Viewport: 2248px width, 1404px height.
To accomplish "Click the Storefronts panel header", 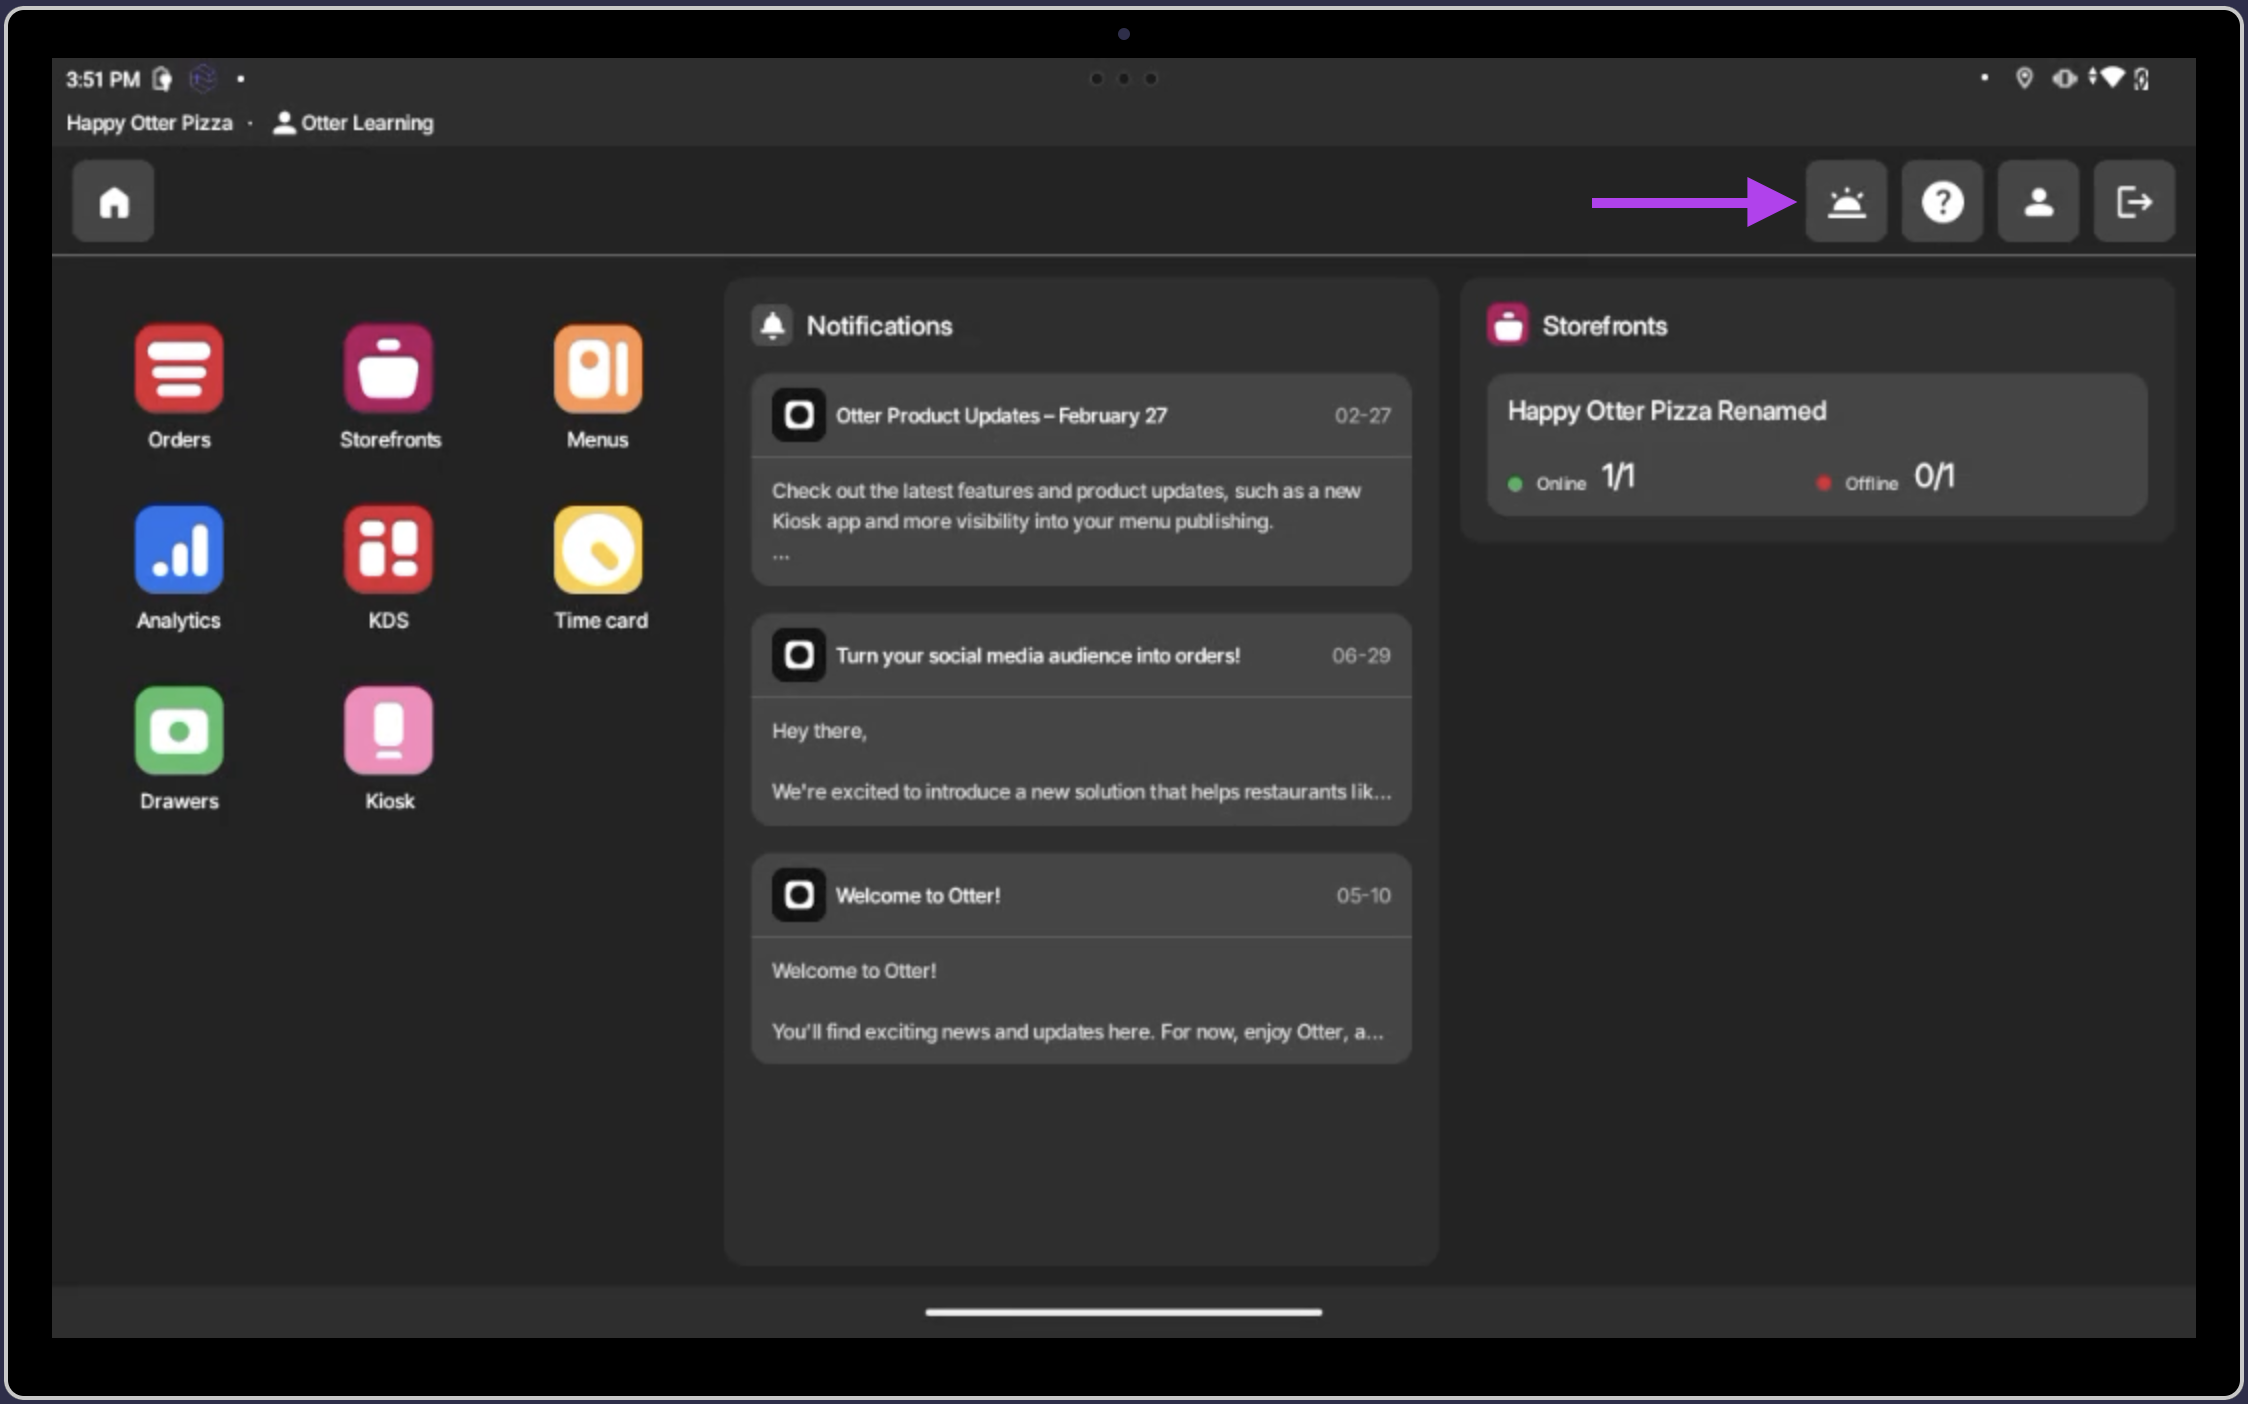I will pos(1603,326).
